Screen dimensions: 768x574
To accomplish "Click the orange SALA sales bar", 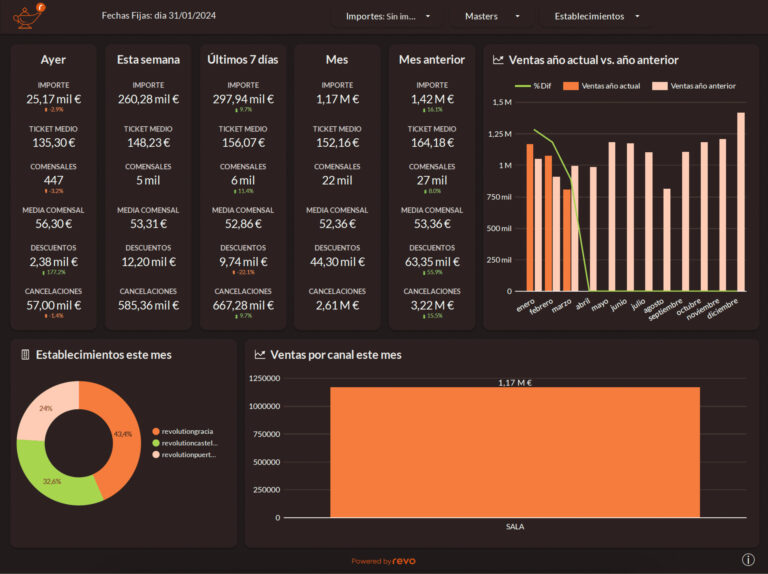I will pos(515,452).
